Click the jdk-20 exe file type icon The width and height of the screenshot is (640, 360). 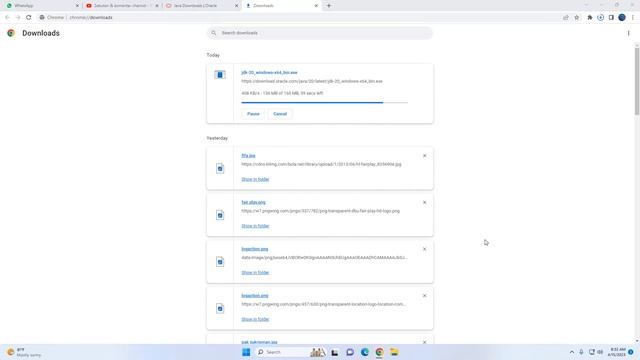coord(220,75)
